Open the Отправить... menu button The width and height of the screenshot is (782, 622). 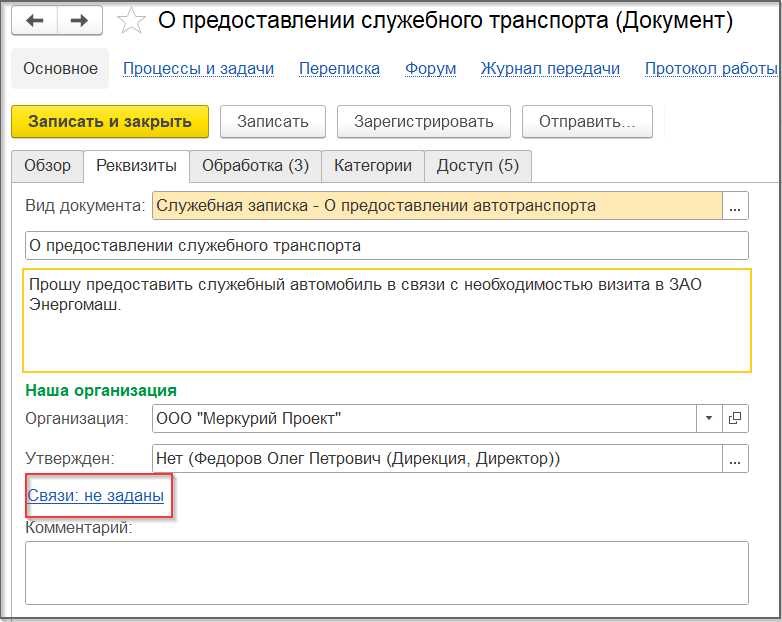tap(586, 121)
